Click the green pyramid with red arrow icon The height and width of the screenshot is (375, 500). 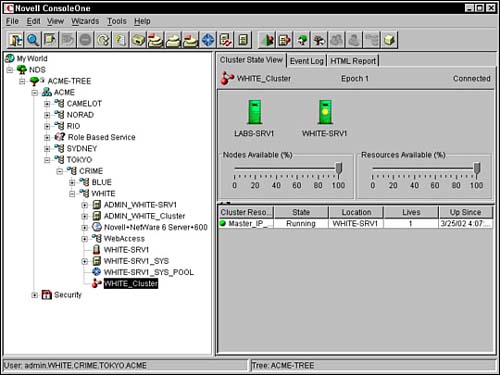pyautogui.click(x=268, y=40)
